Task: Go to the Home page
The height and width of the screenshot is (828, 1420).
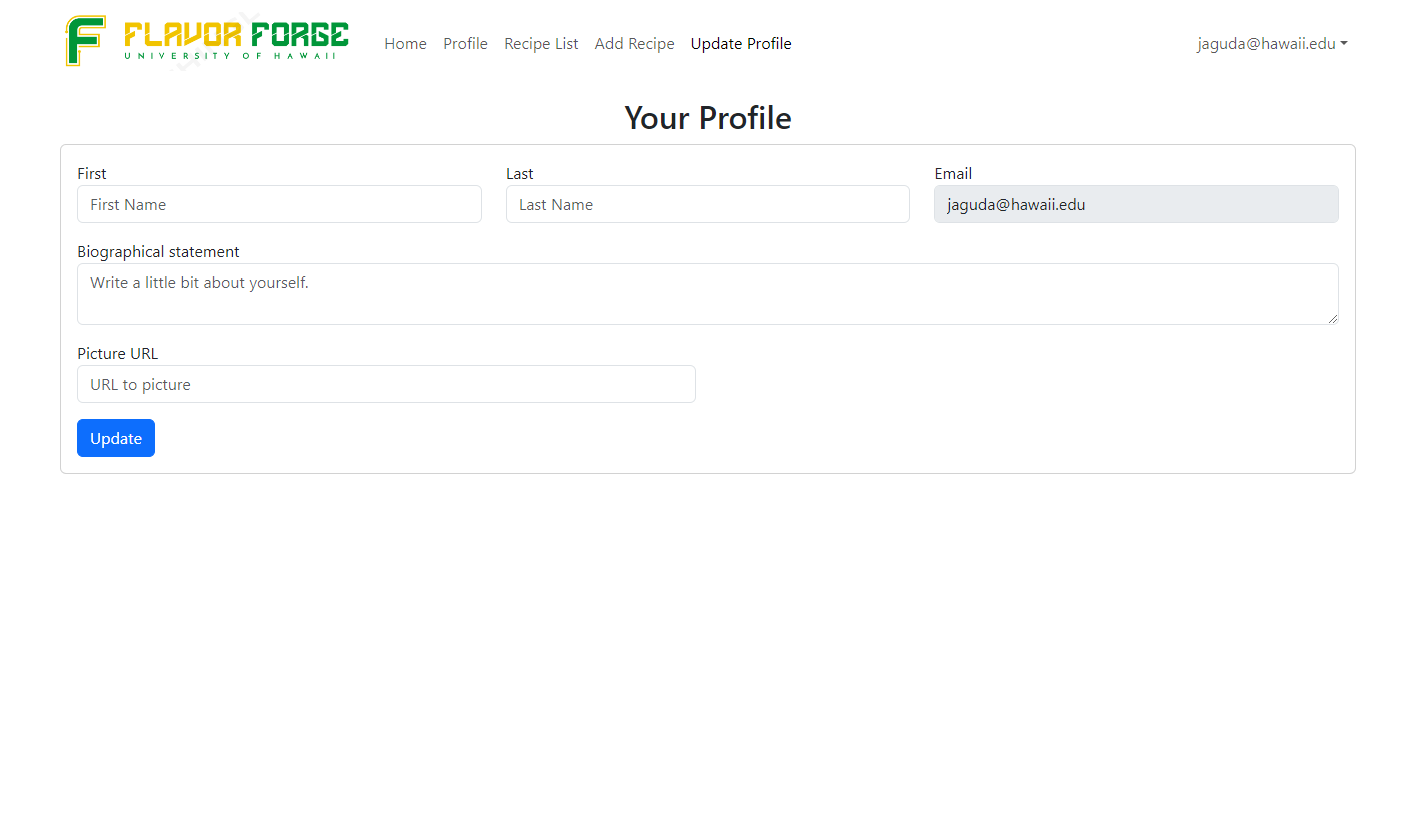Action: click(405, 44)
